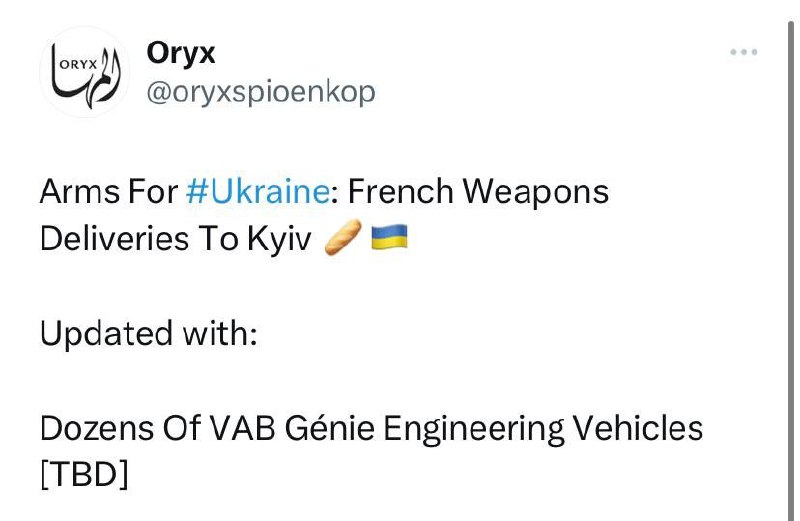The height and width of the screenshot is (521, 800).
Task: Click the word "Génie"
Action: [317, 428]
